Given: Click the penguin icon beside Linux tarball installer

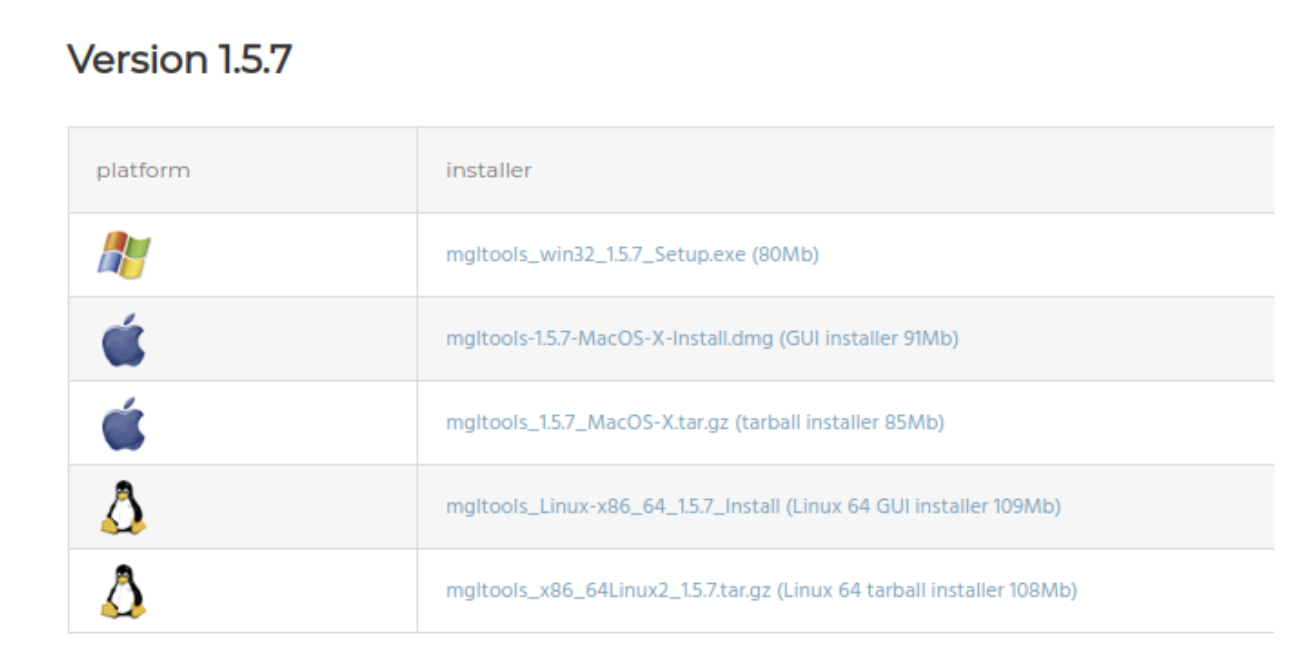Looking at the screenshot, I should (x=124, y=591).
